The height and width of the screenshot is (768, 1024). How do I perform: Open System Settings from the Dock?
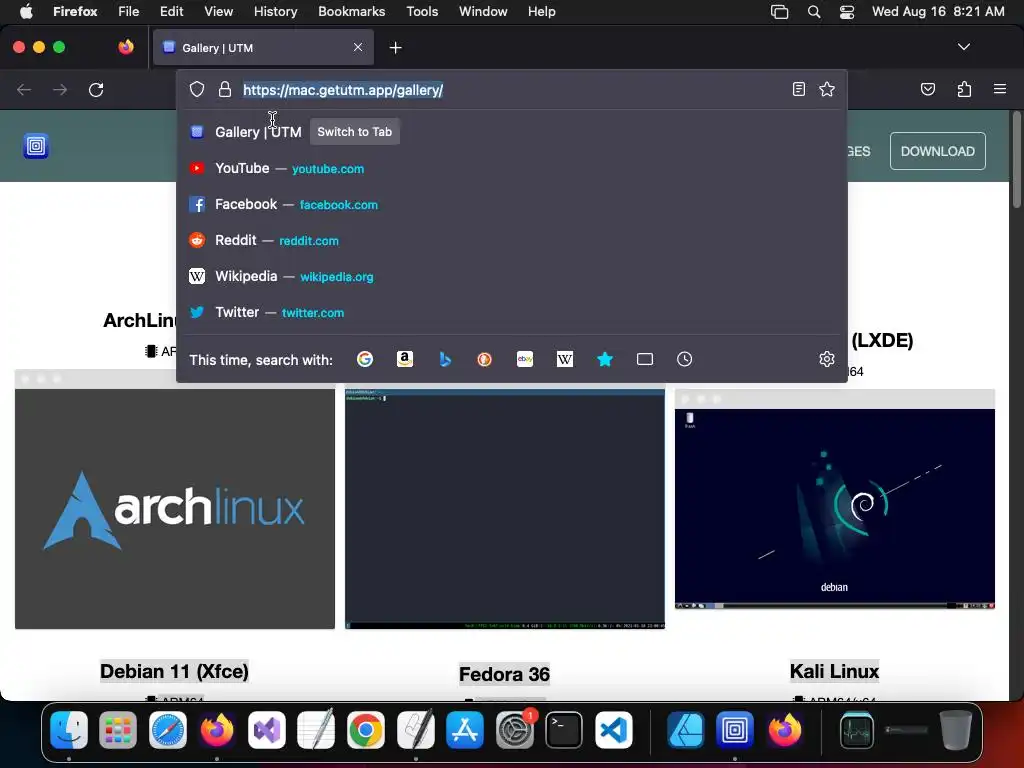pos(515,729)
